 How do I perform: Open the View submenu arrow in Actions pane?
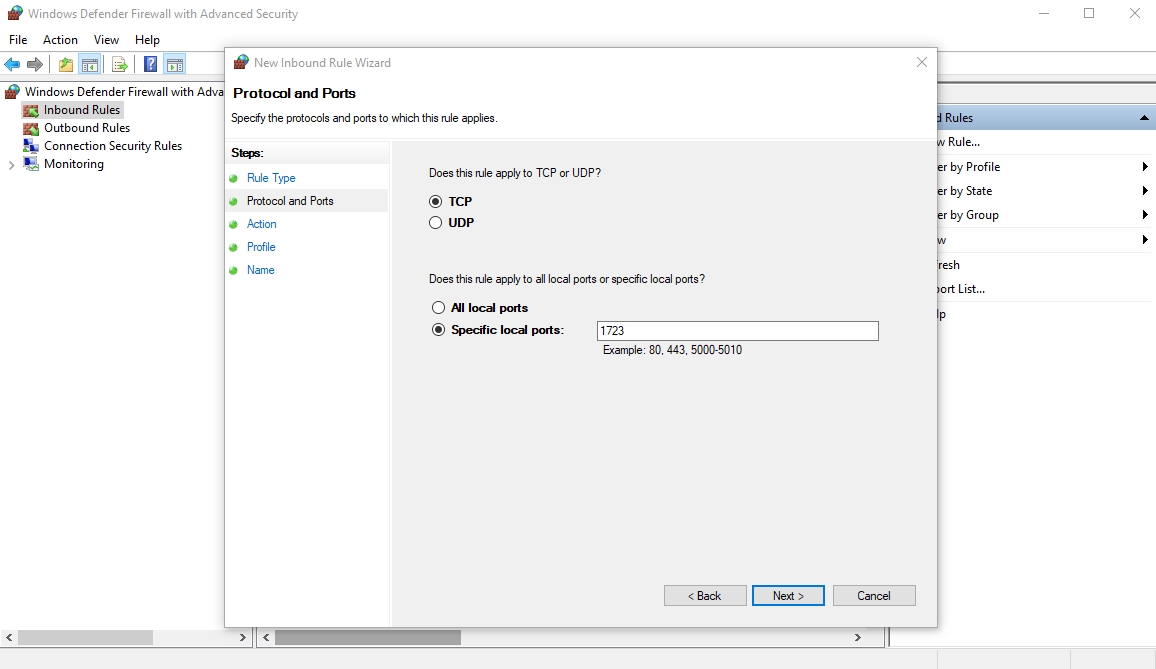pyautogui.click(x=1145, y=240)
